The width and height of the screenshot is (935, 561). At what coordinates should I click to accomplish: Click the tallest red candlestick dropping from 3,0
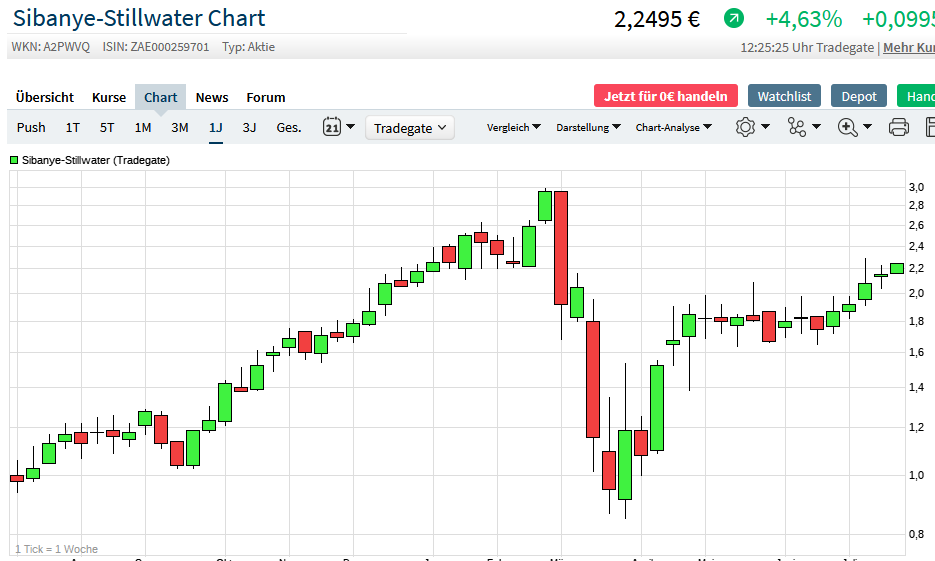tap(561, 247)
